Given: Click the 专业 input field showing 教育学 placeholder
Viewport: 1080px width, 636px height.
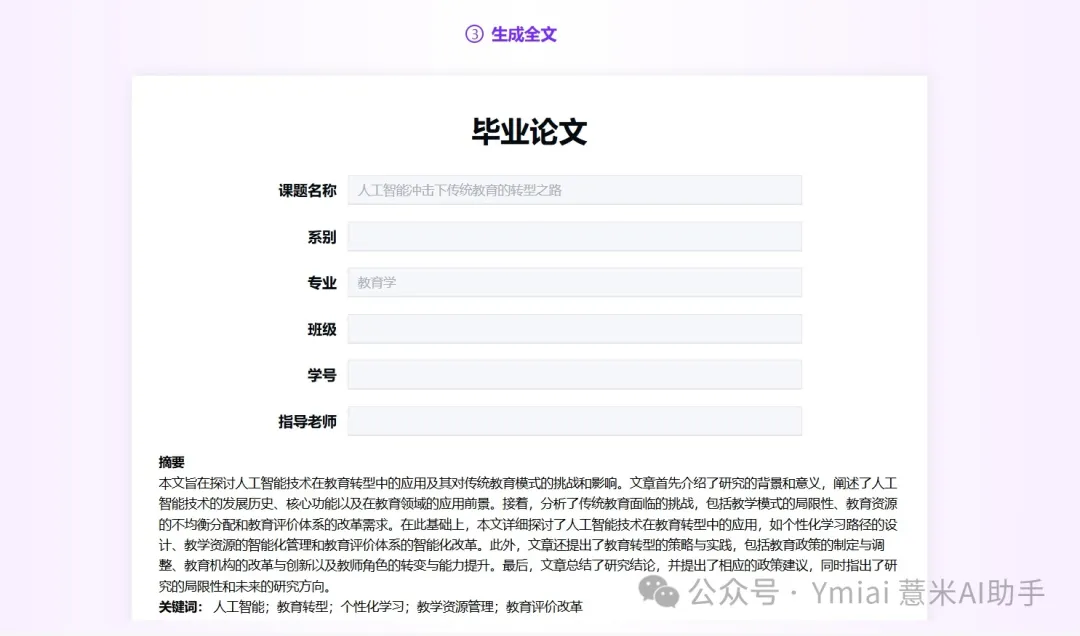Looking at the screenshot, I should (x=573, y=282).
